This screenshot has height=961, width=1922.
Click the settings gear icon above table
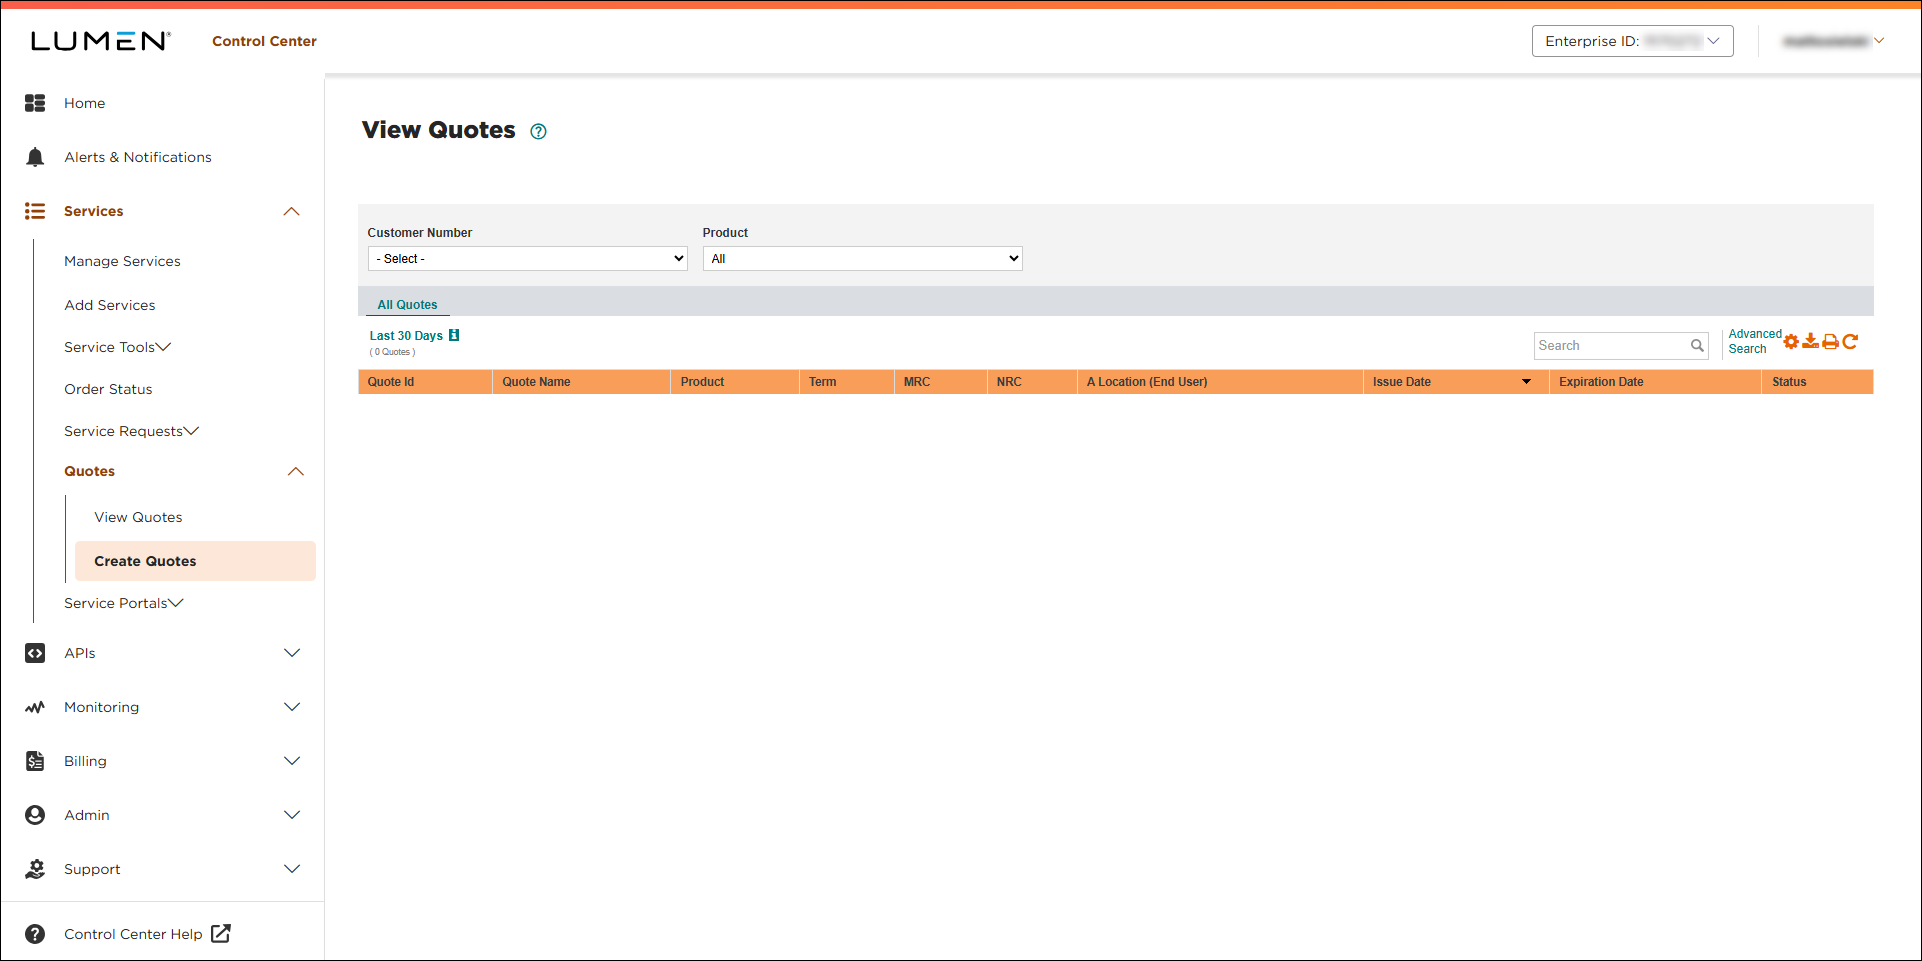tap(1791, 342)
